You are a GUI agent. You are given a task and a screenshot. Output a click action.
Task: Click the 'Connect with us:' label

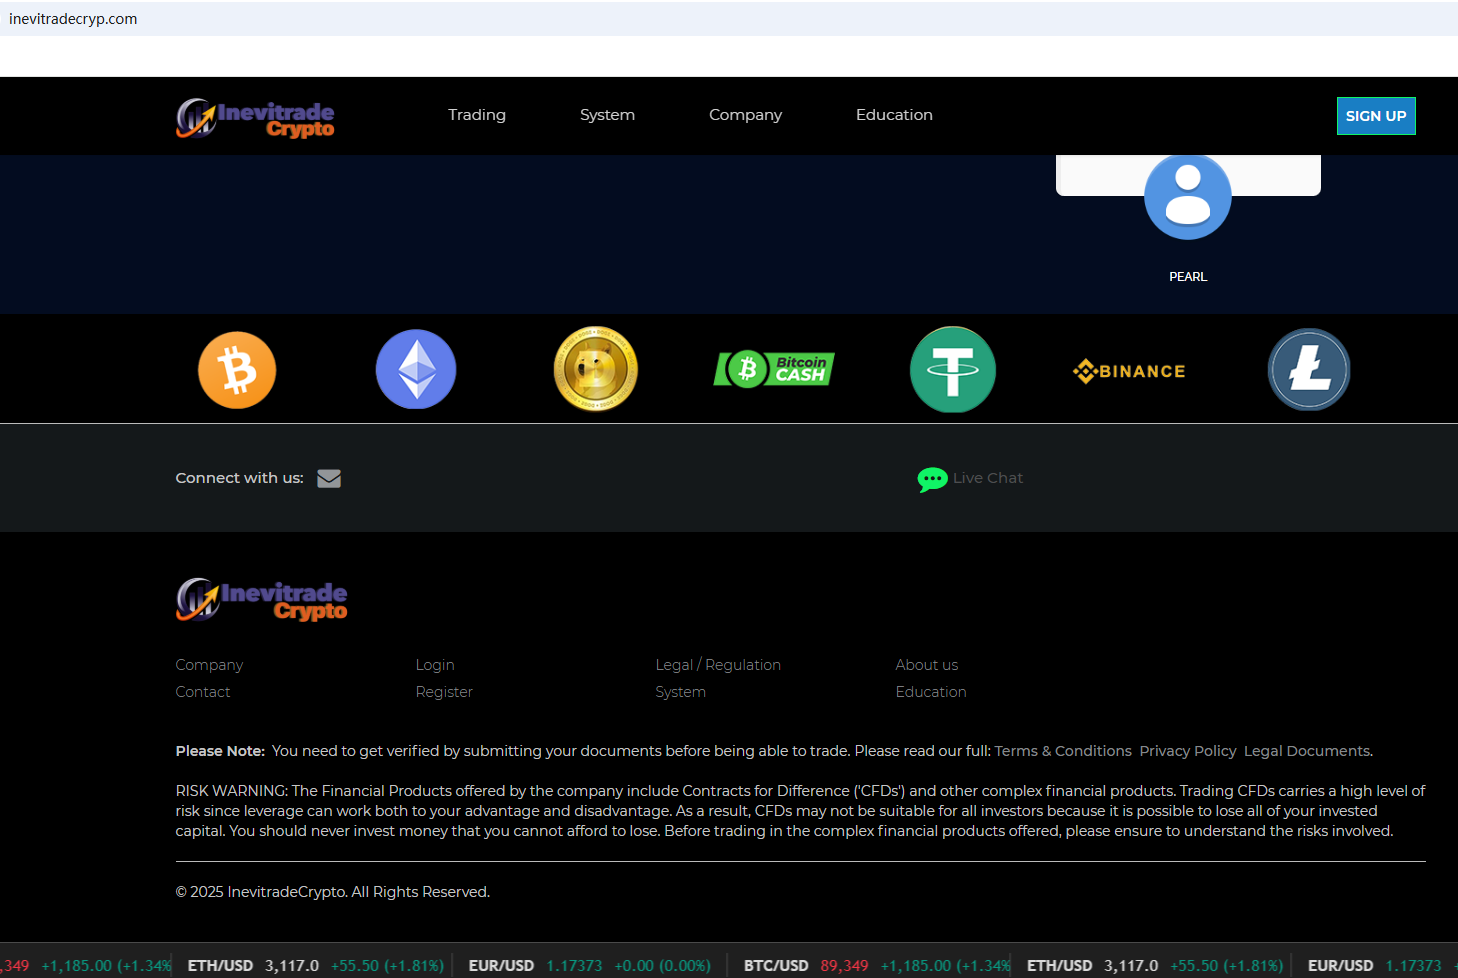[x=240, y=478]
